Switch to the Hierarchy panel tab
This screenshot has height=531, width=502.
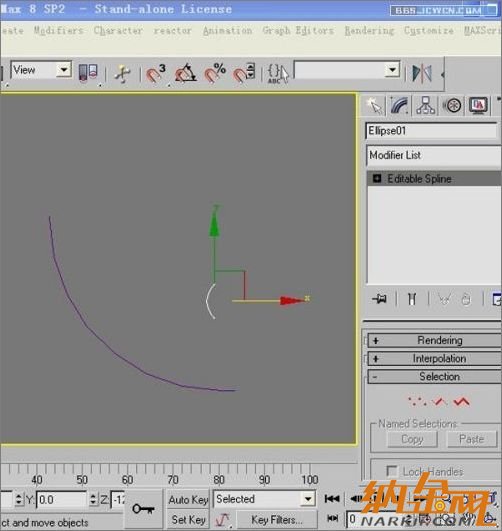[426, 105]
